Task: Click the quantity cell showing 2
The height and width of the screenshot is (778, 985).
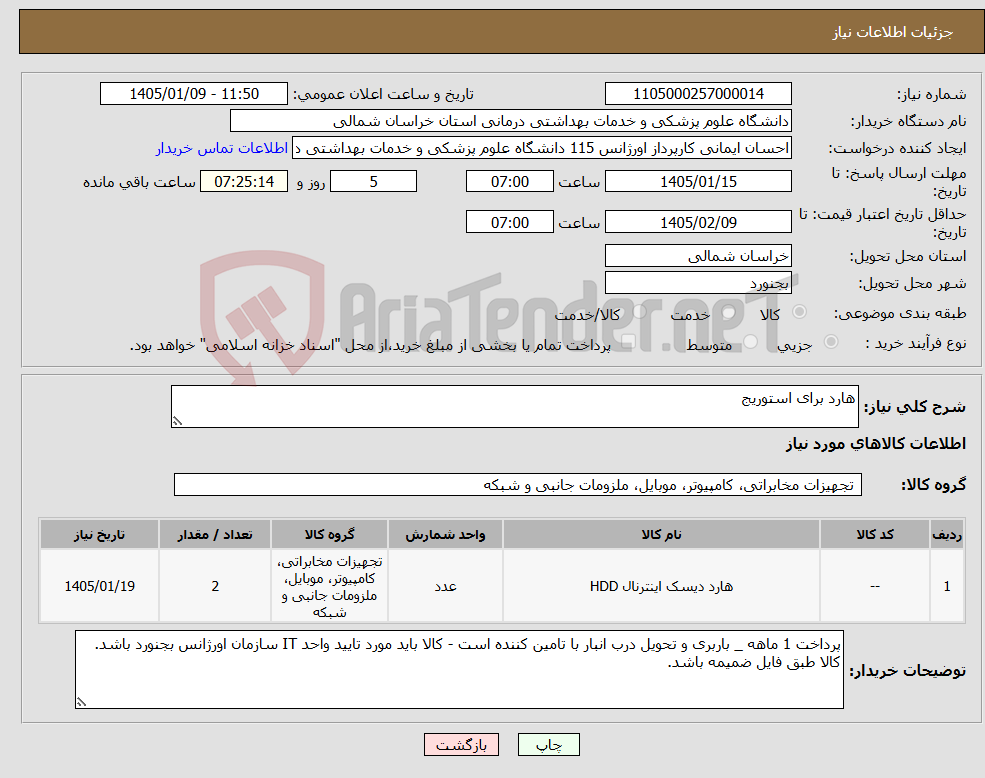Action: [215, 586]
